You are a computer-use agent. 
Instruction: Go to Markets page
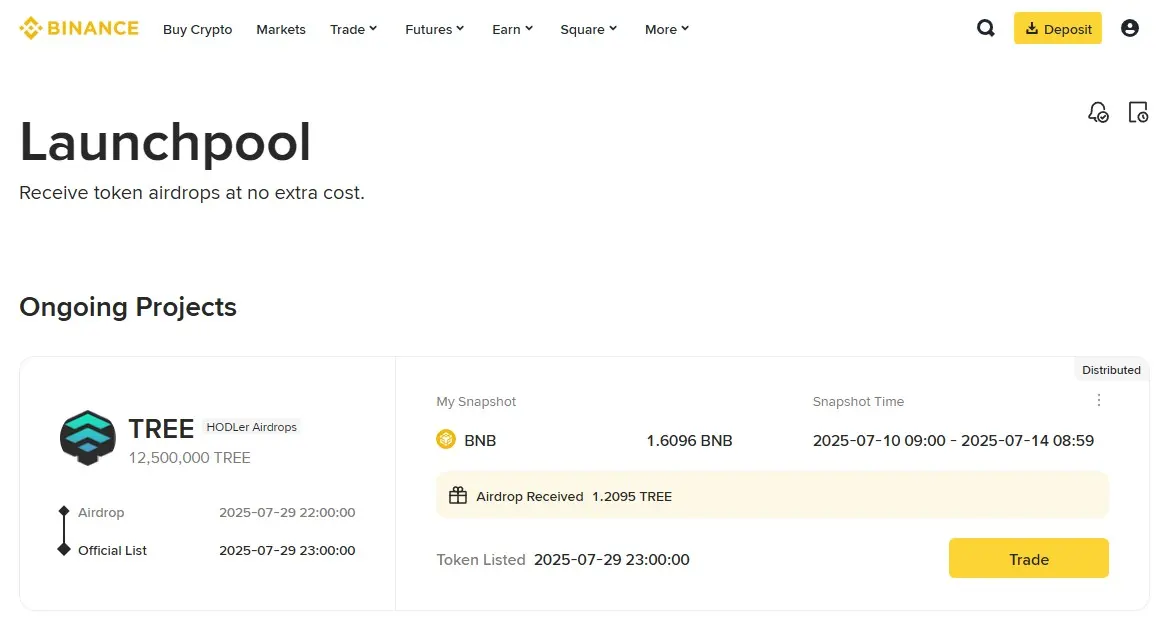pos(281,29)
